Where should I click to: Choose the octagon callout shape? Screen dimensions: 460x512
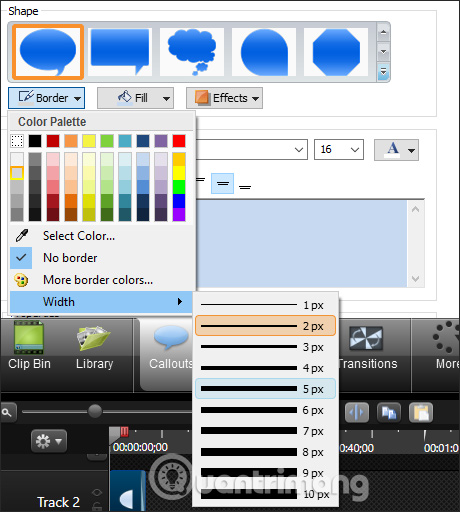coord(336,52)
